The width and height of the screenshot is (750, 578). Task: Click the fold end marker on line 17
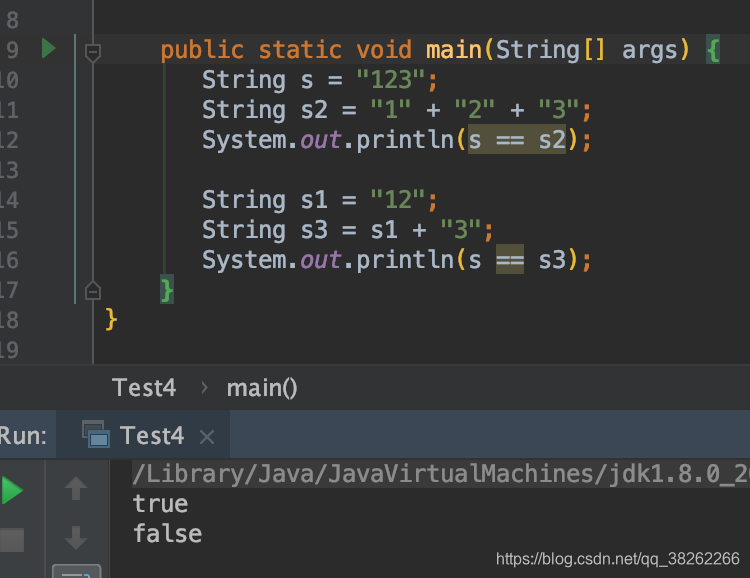tap(92, 290)
